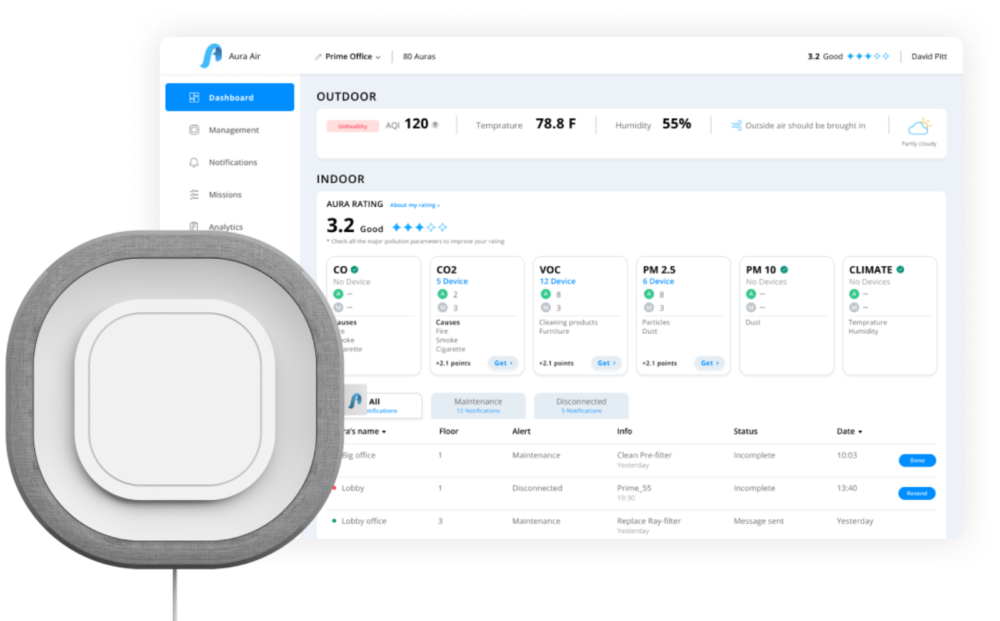The height and width of the screenshot is (621, 1000).
Task: Click the Aura Air logo icon
Action: click(210, 57)
